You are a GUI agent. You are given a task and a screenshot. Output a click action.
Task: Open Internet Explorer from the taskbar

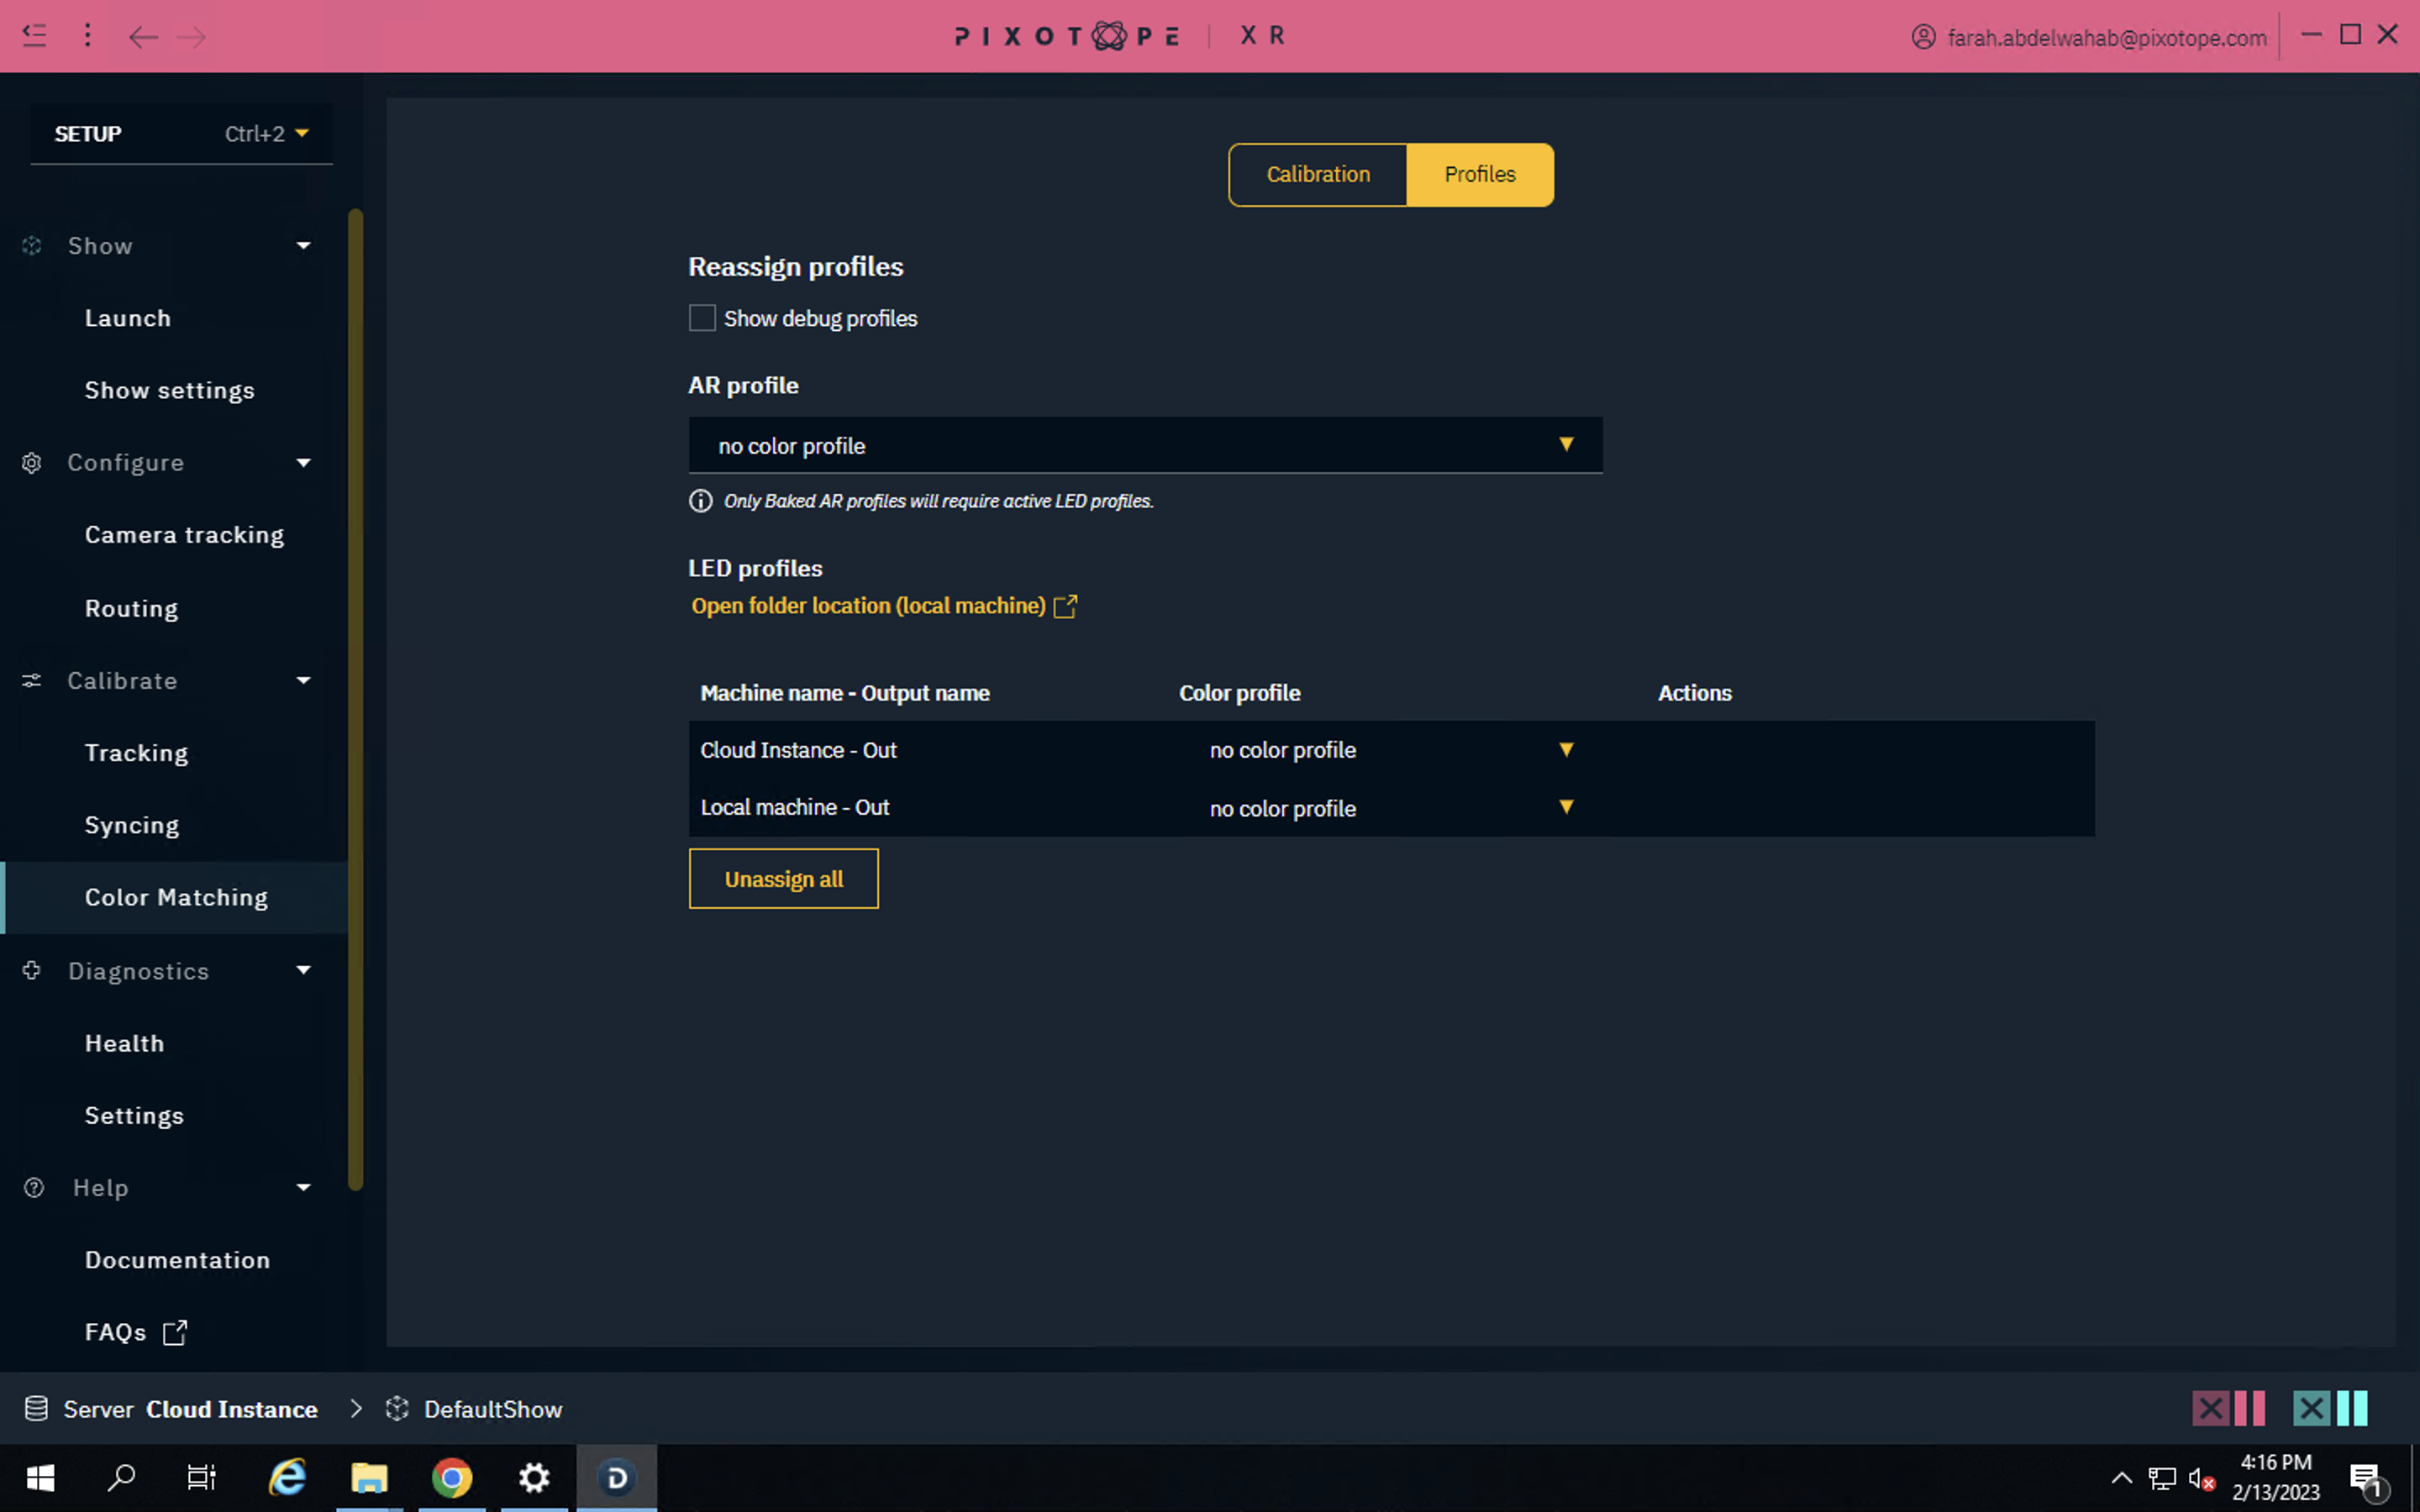(287, 1477)
